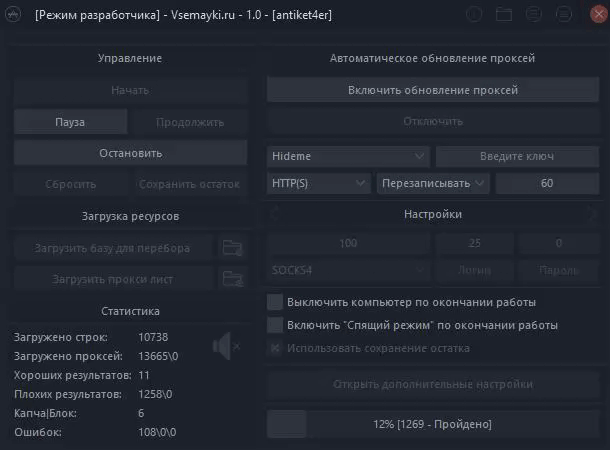Click the Пауза button
Image resolution: width=610 pixels, height=450 pixels.
70,122
